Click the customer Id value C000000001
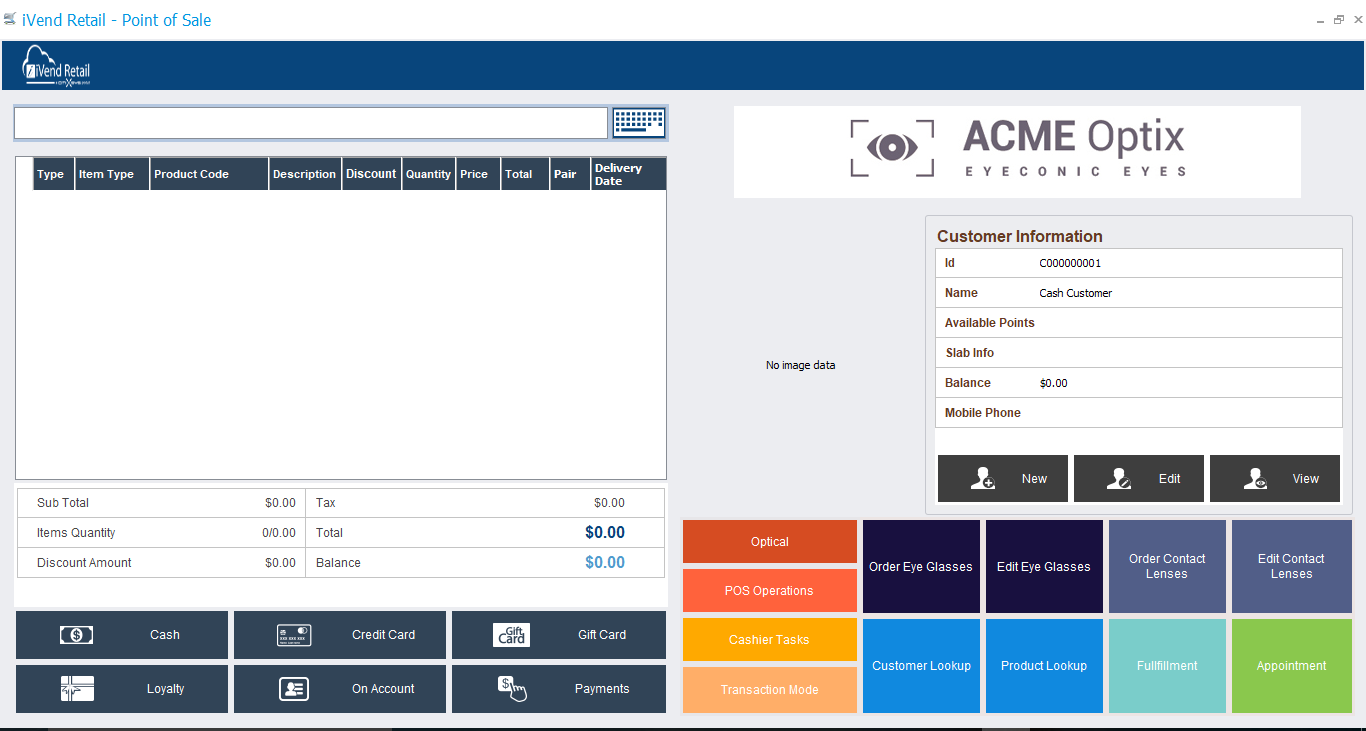The width and height of the screenshot is (1366, 731). click(x=1070, y=263)
